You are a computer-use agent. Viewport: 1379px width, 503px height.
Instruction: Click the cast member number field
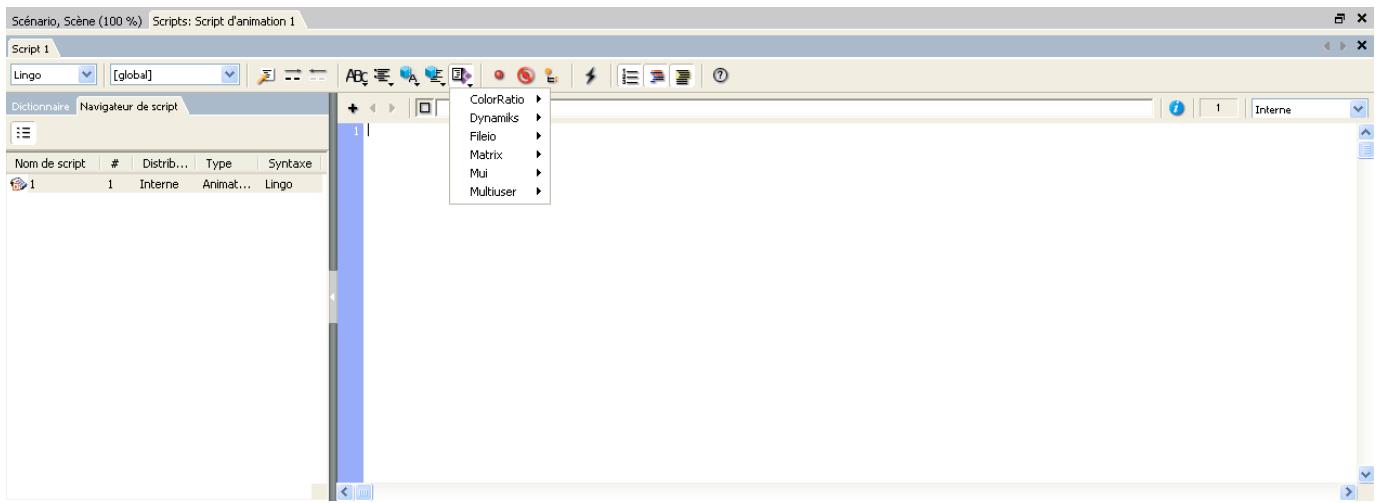tap(1217, 108)
